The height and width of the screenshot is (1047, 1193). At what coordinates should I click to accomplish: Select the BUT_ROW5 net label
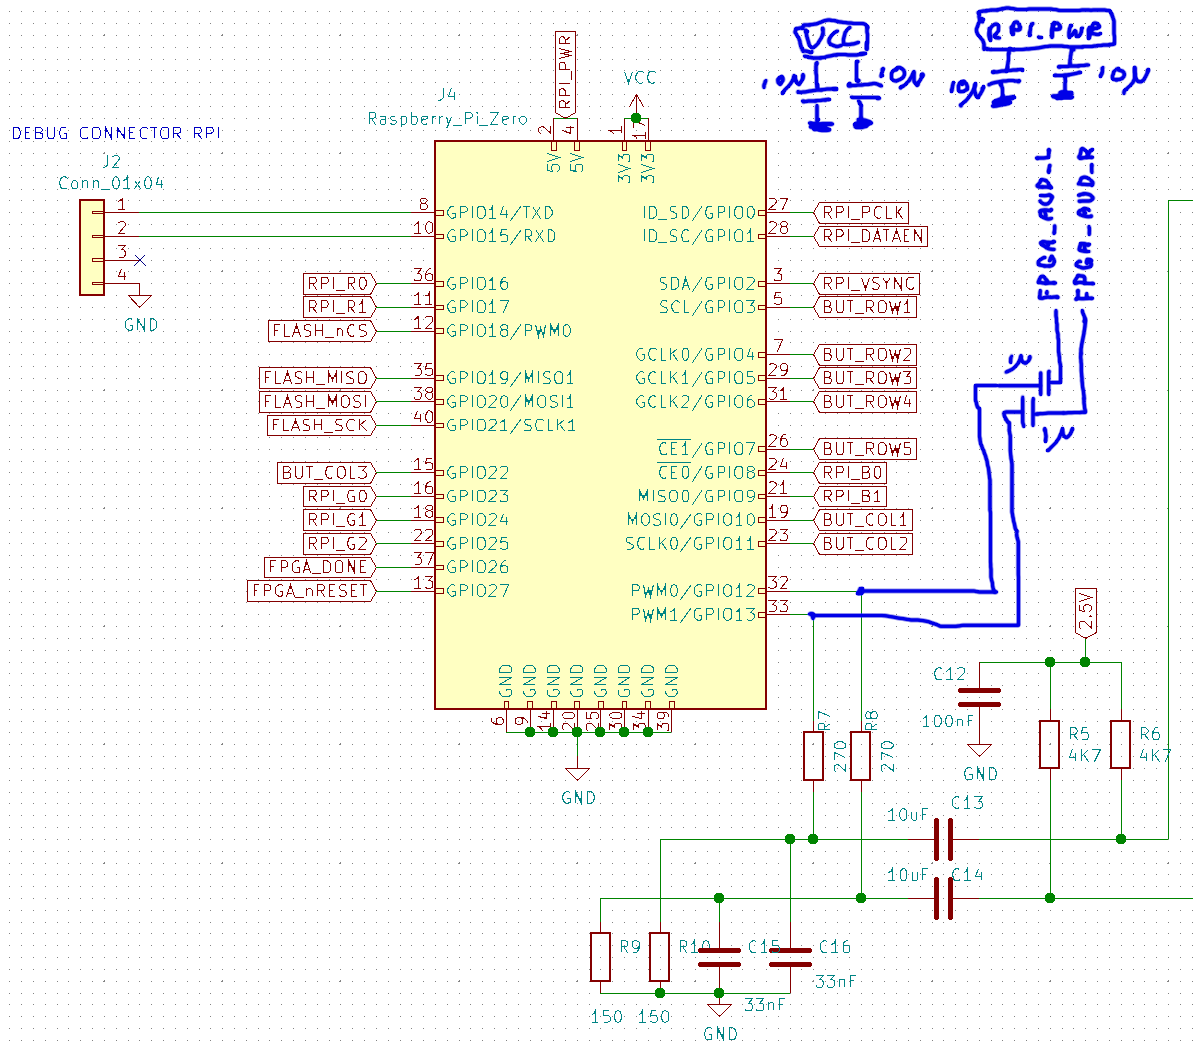(x=867, y=449)
